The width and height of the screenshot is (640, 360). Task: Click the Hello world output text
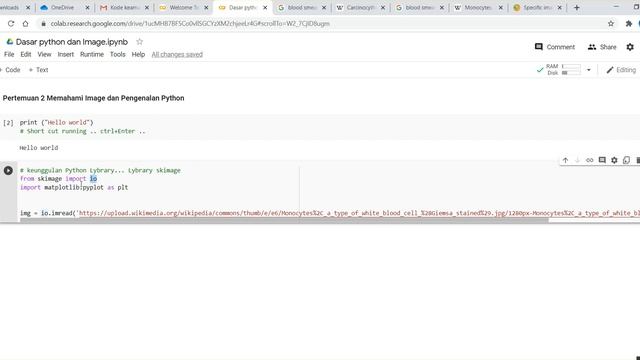(39, 148)
